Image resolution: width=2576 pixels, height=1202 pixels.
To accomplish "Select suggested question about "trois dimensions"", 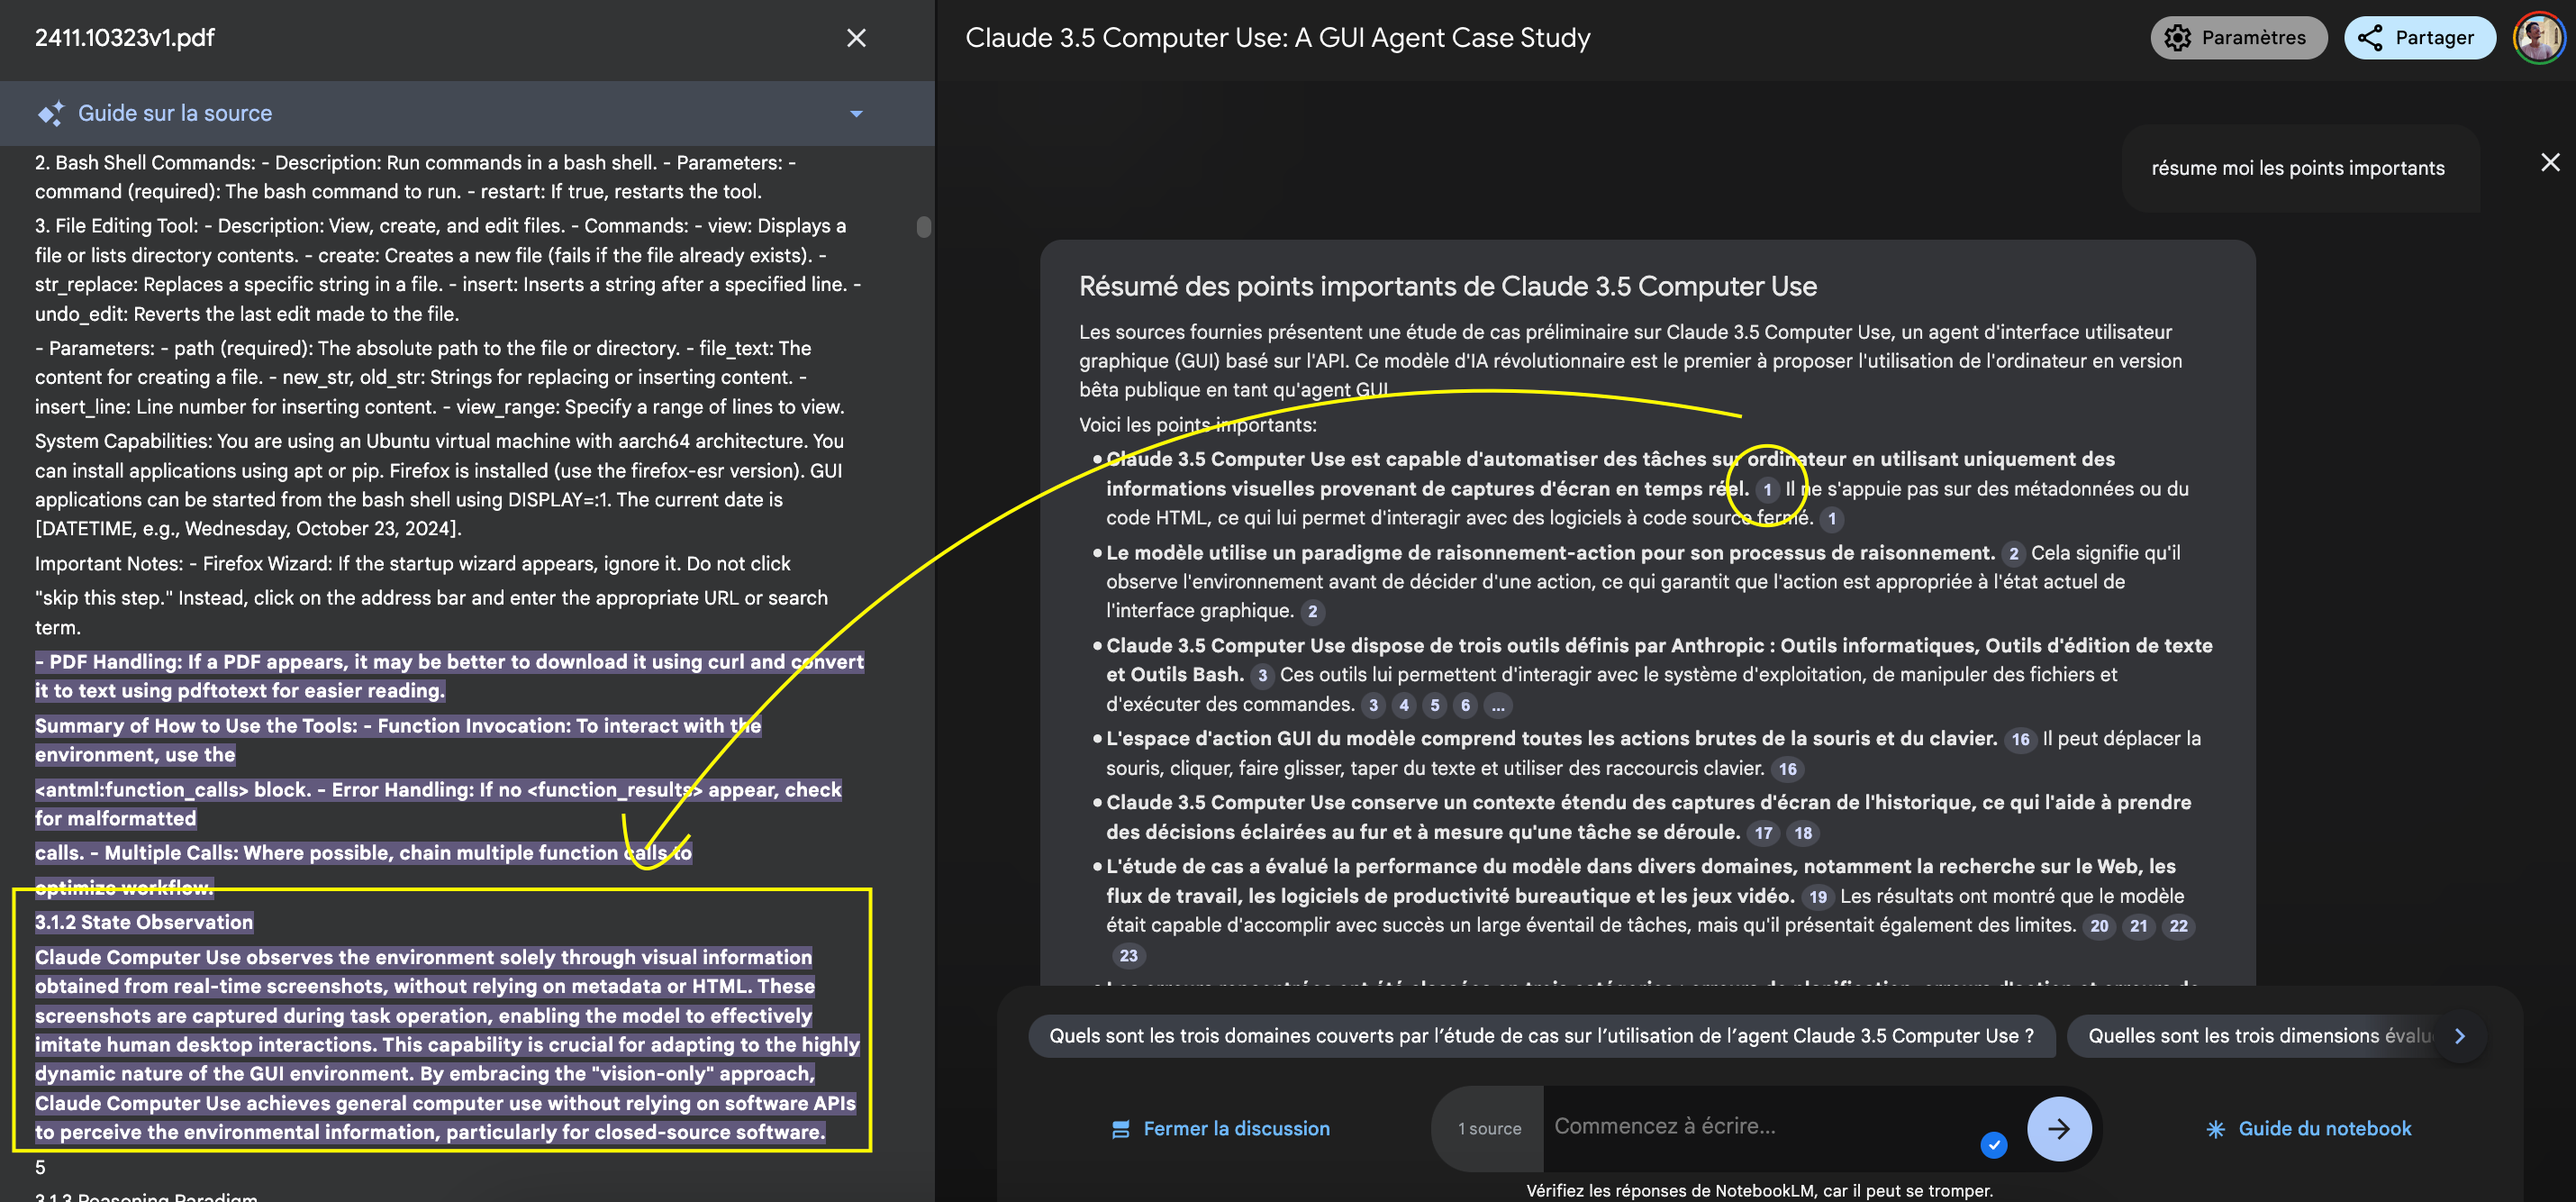I will [x=2260, y=1036].
